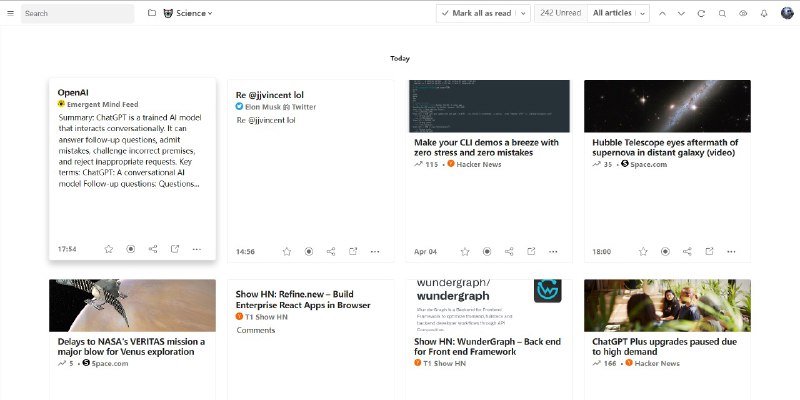Open more options on CLI demos card

pos(553,252)
